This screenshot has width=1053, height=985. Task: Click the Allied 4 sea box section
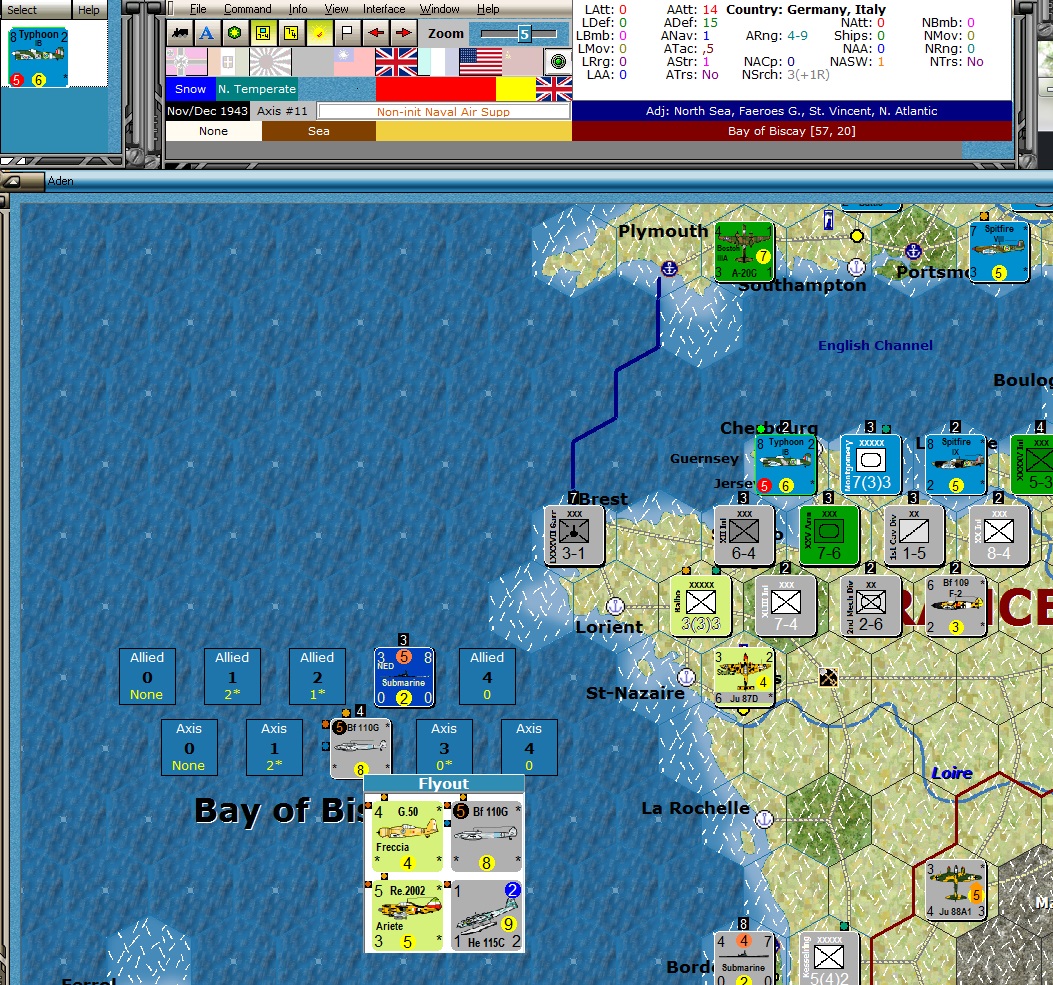pos(487,676)
